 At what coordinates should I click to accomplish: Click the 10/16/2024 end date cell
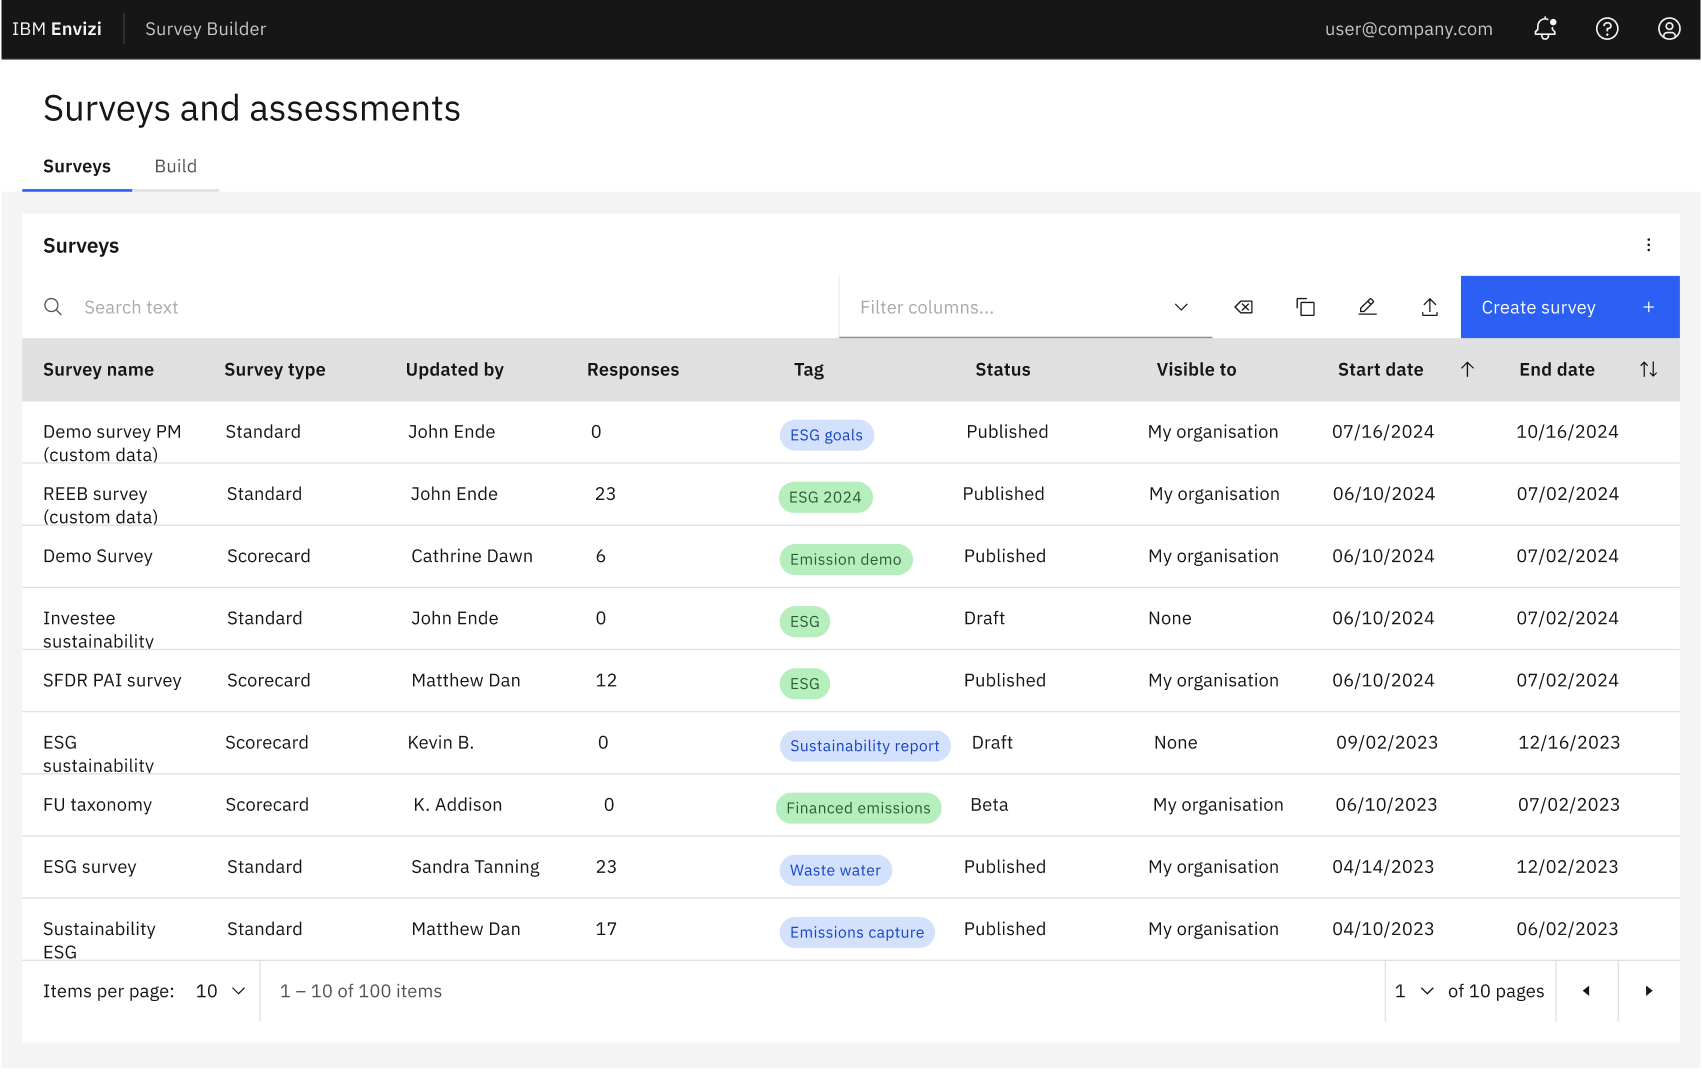click(x=1567, y=431)
